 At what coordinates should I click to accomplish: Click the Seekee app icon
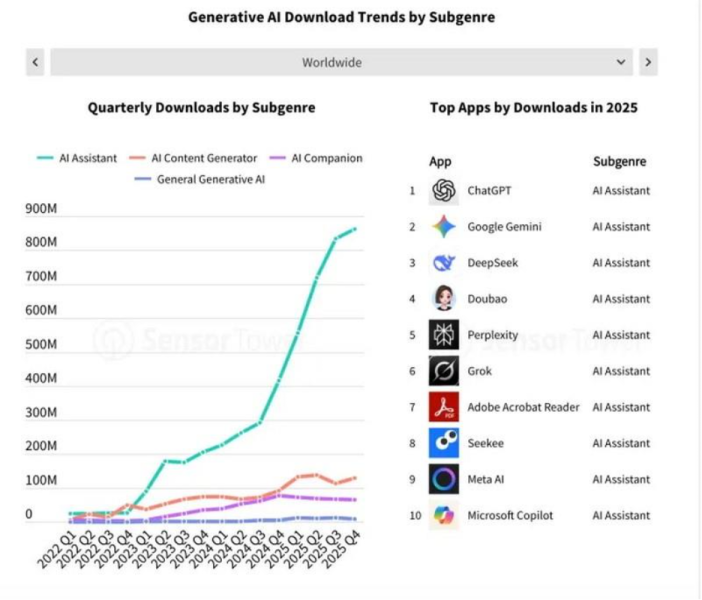tap(444, 443)
